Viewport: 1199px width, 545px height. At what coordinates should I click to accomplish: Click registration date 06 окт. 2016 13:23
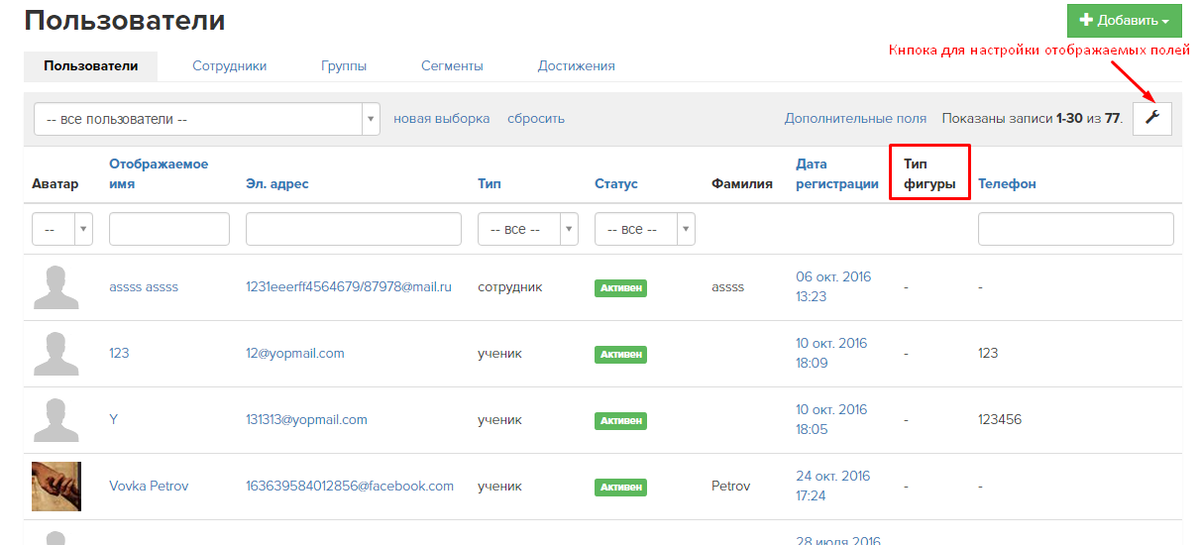[x=833, y=287]
